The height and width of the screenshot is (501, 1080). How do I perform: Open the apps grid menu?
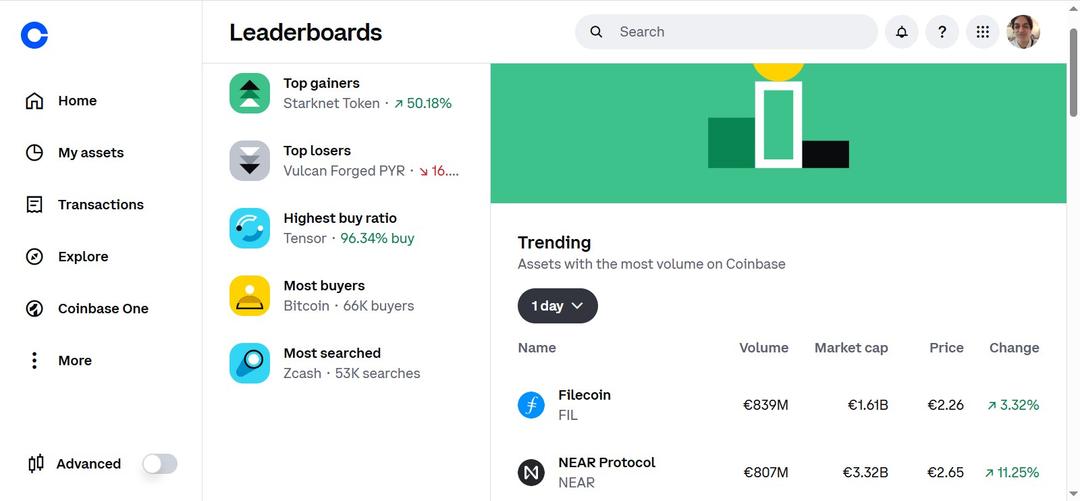pos(982,32)
